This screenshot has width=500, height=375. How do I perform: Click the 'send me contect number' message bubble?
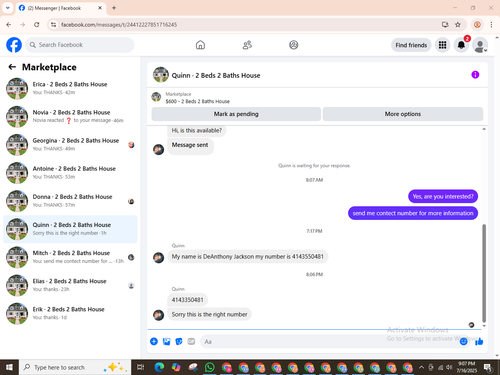(413, 213)
